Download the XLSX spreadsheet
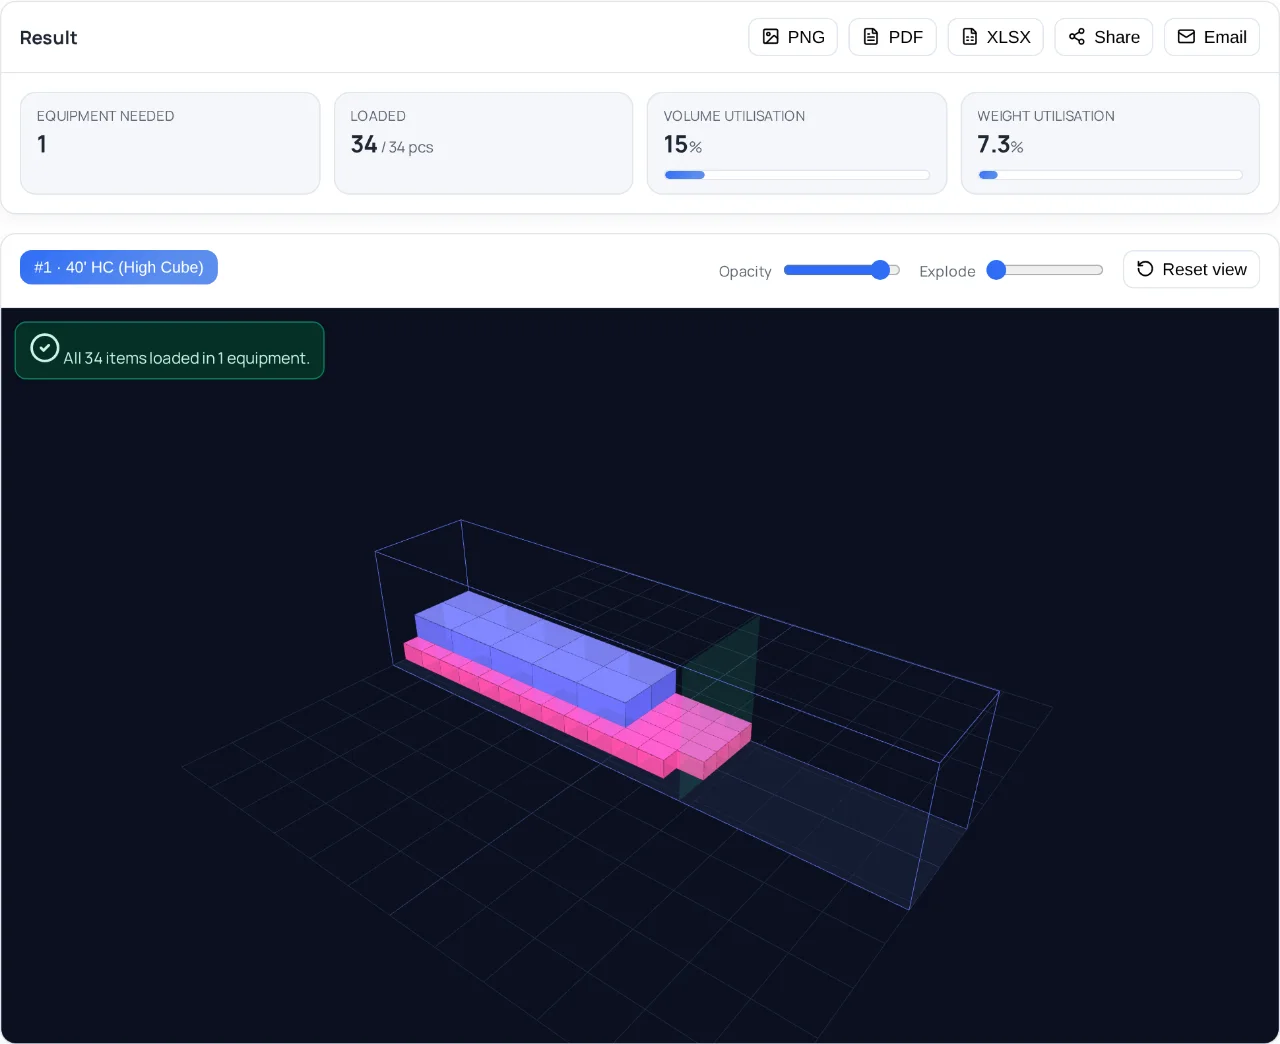 [x=995, y=37]
